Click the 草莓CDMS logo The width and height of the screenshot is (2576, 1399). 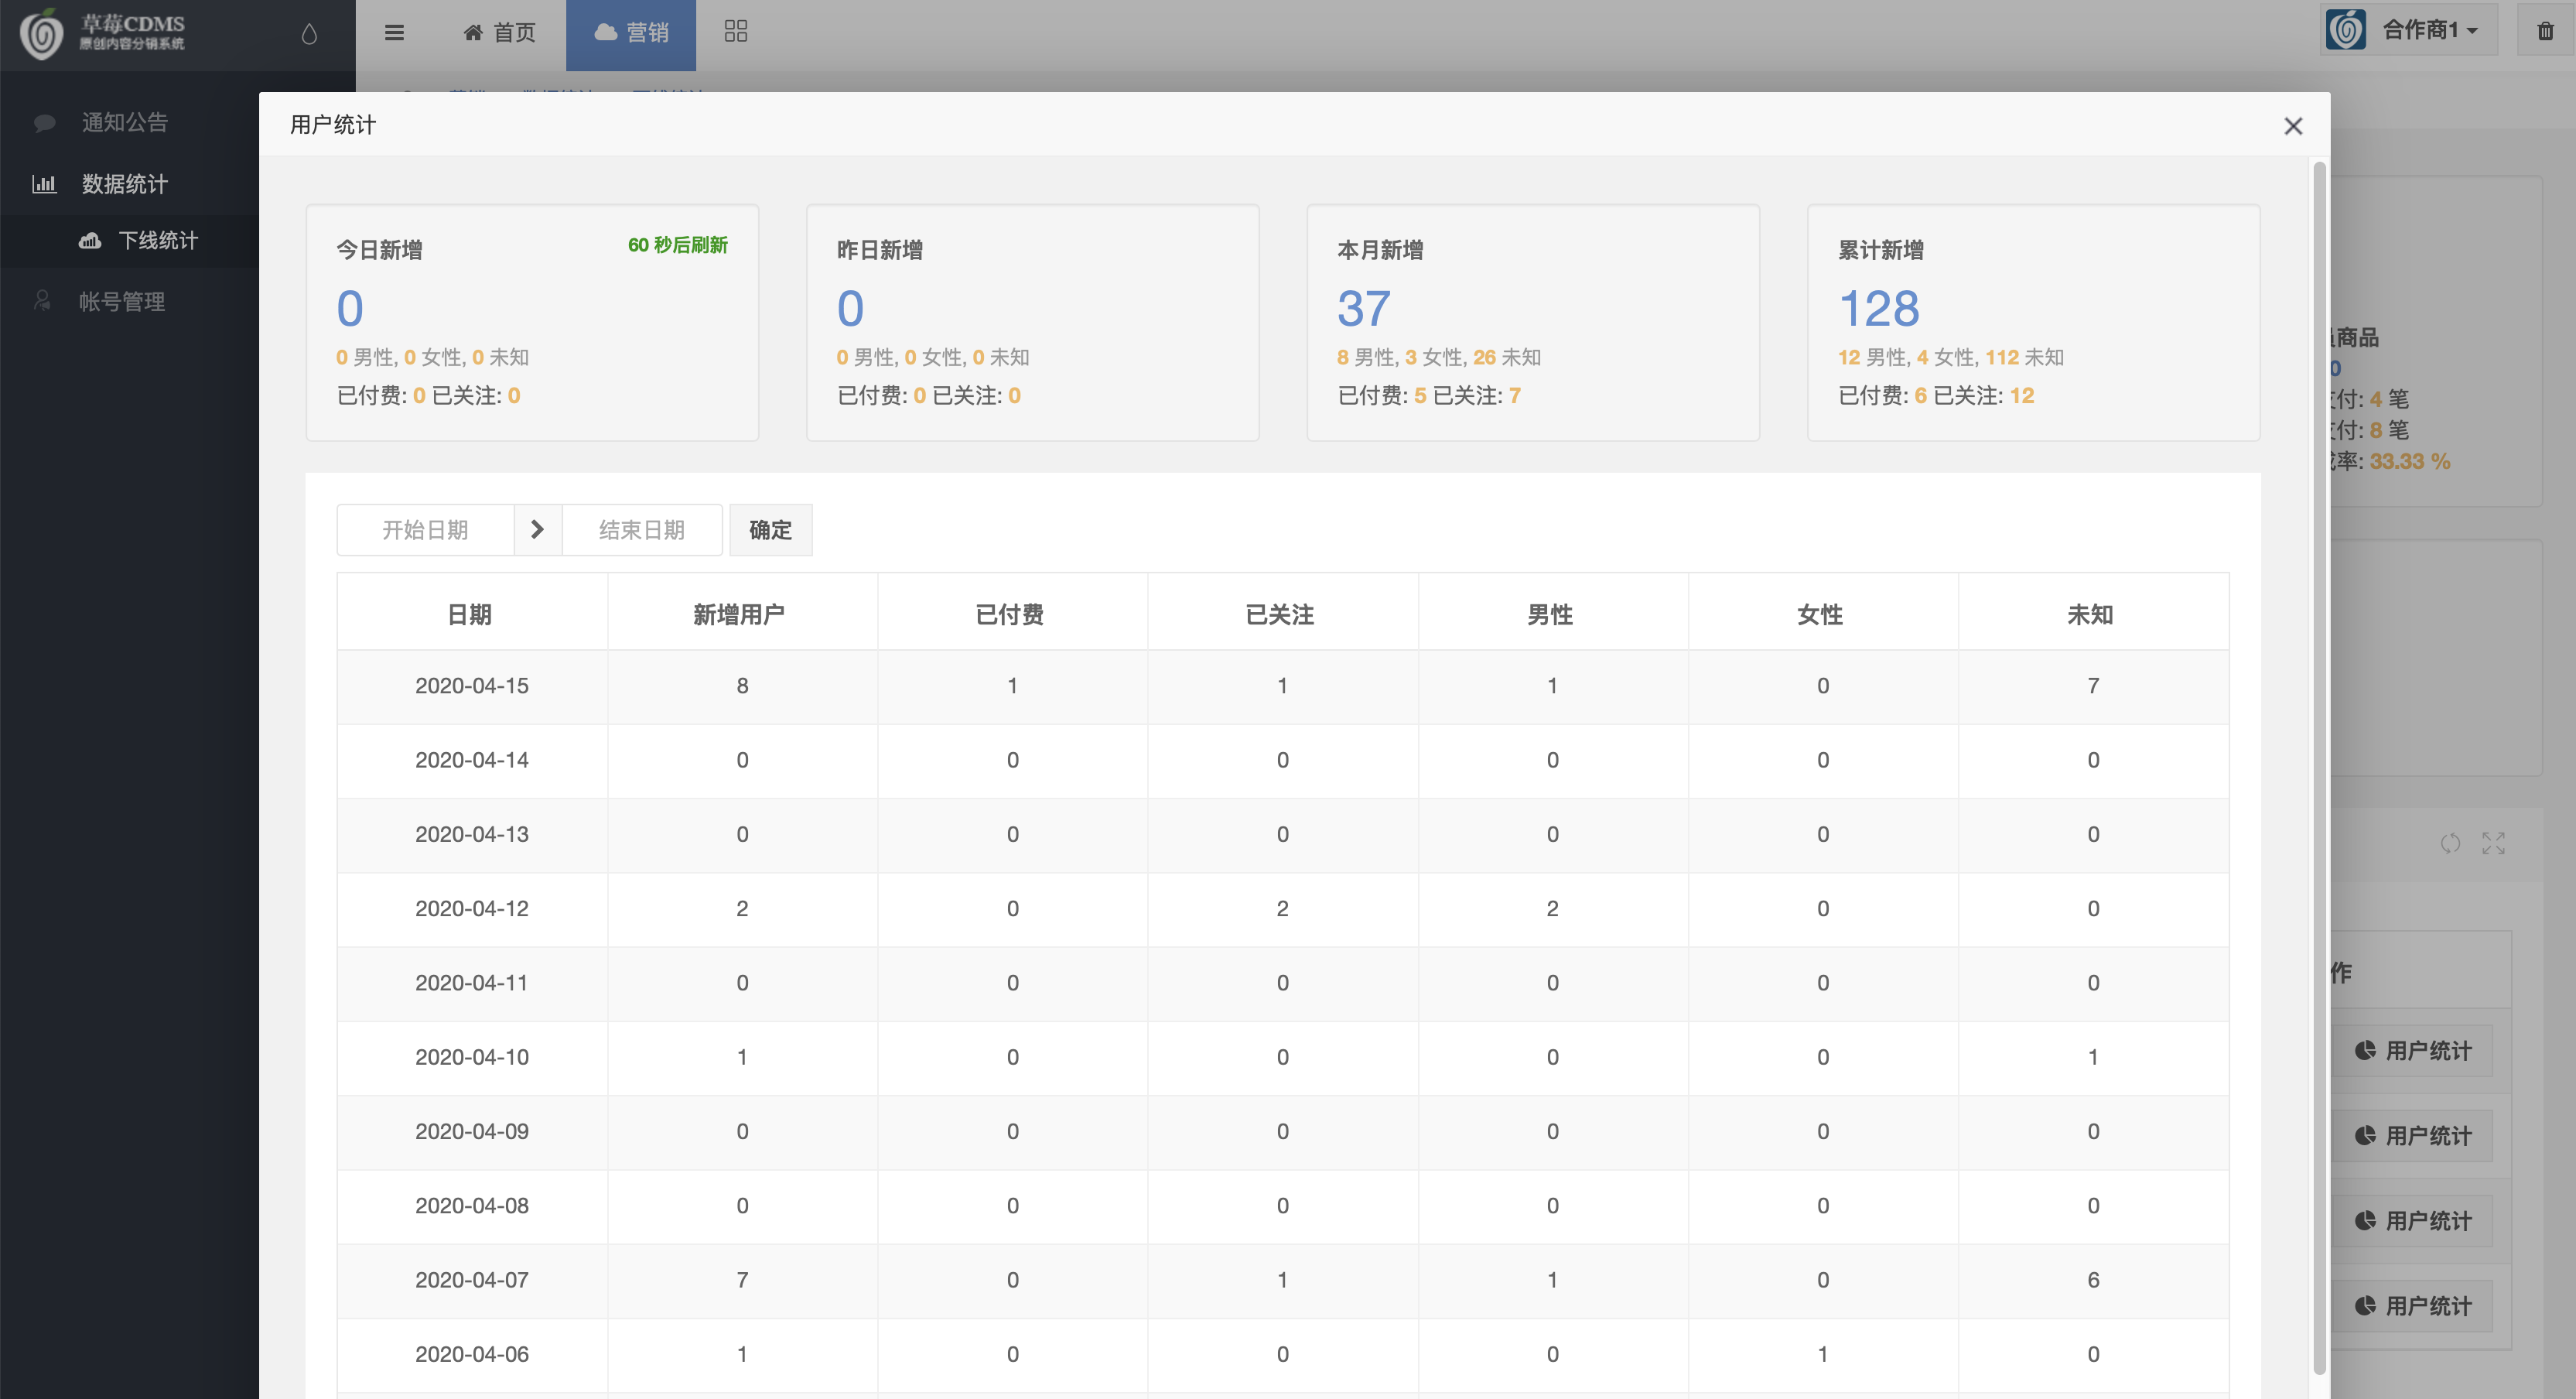(103, 33)
